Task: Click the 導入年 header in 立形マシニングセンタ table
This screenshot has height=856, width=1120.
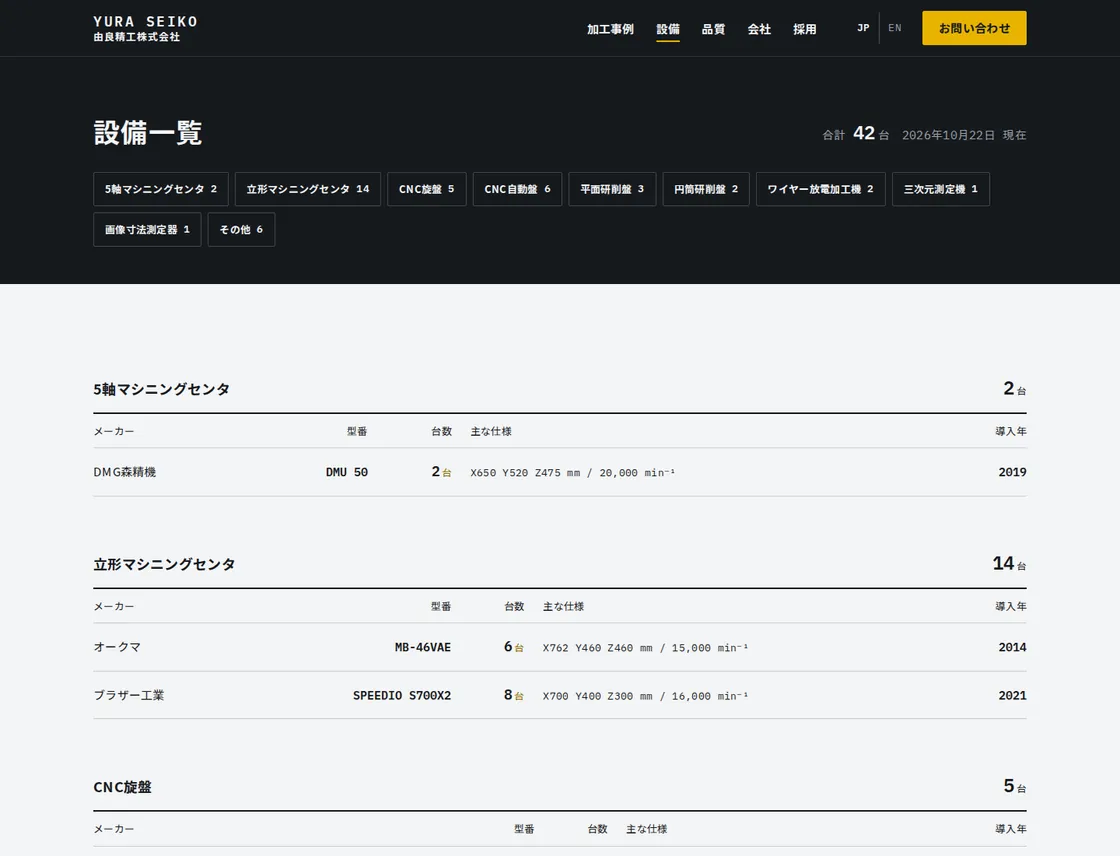Action: [1011, 607]
